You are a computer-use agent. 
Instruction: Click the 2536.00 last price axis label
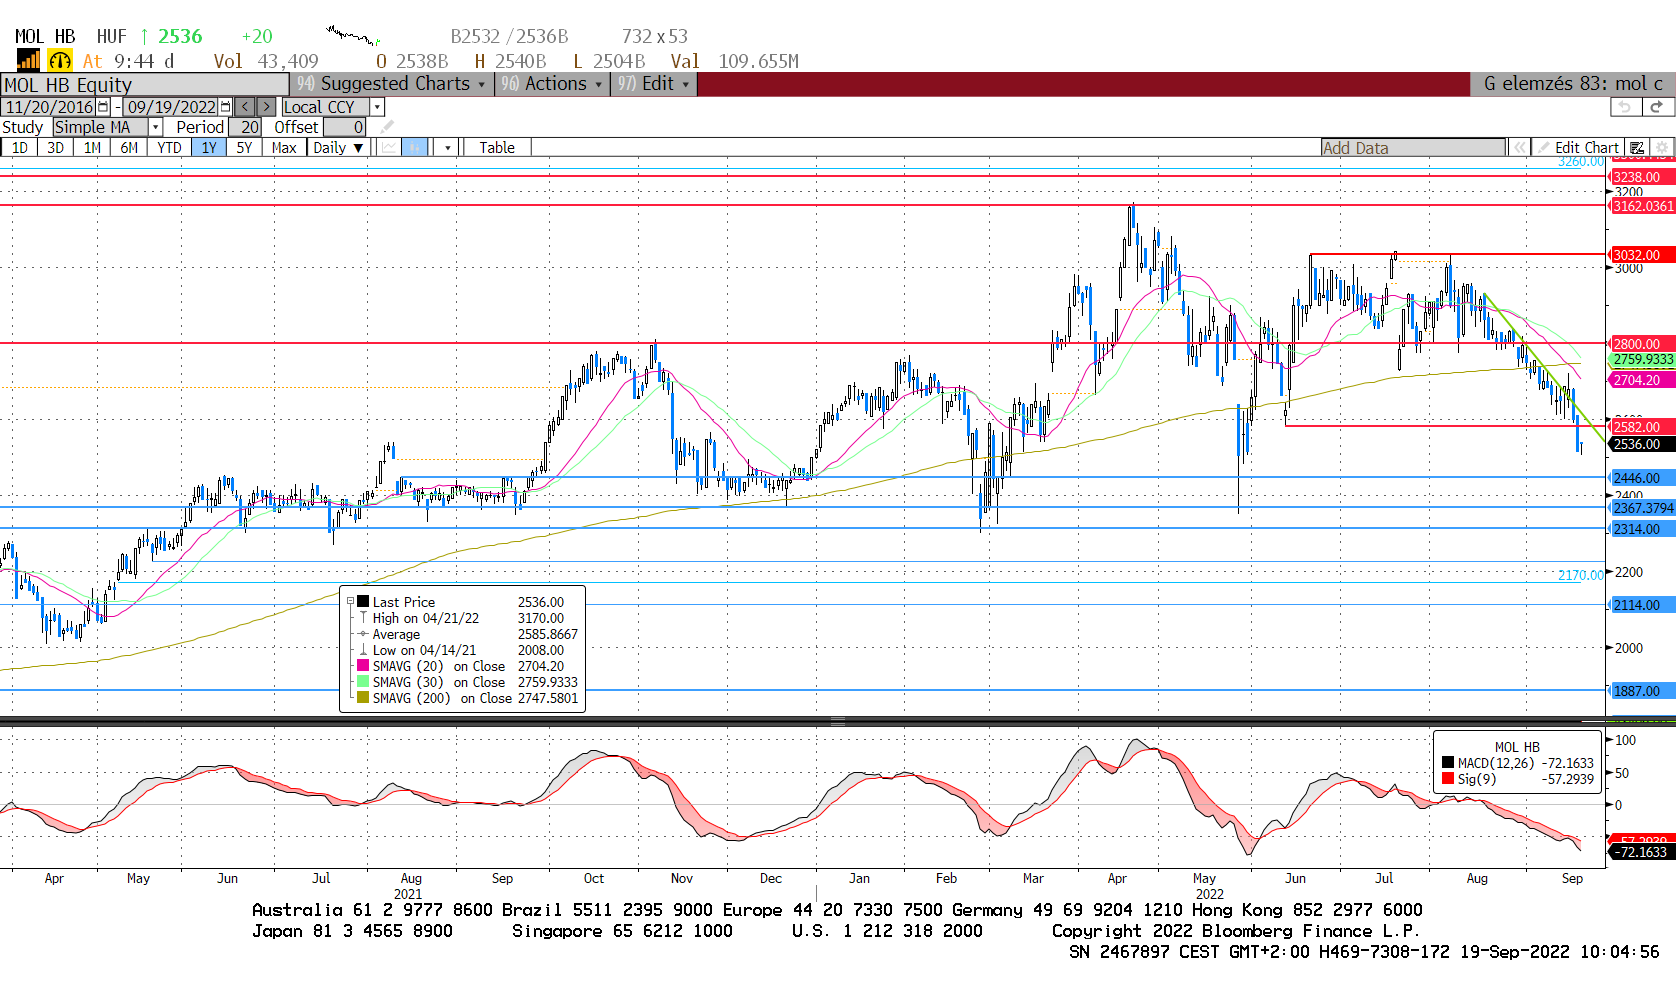[1642, 444]
